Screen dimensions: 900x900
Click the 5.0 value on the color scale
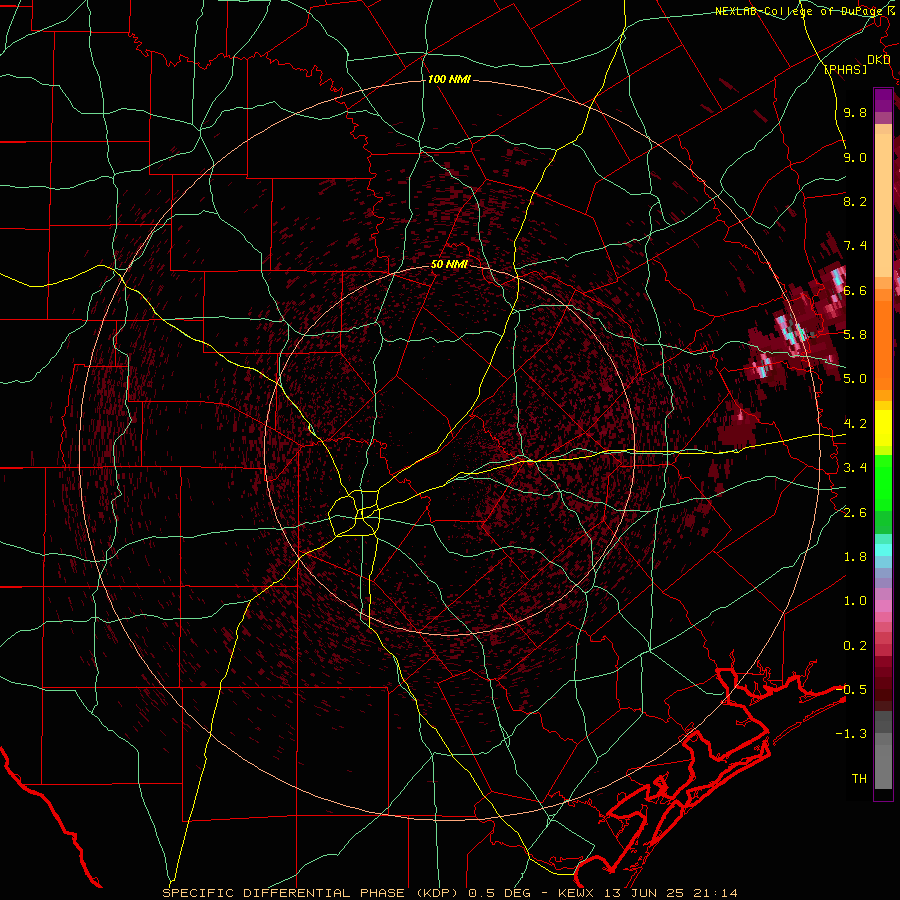[855, 379]
